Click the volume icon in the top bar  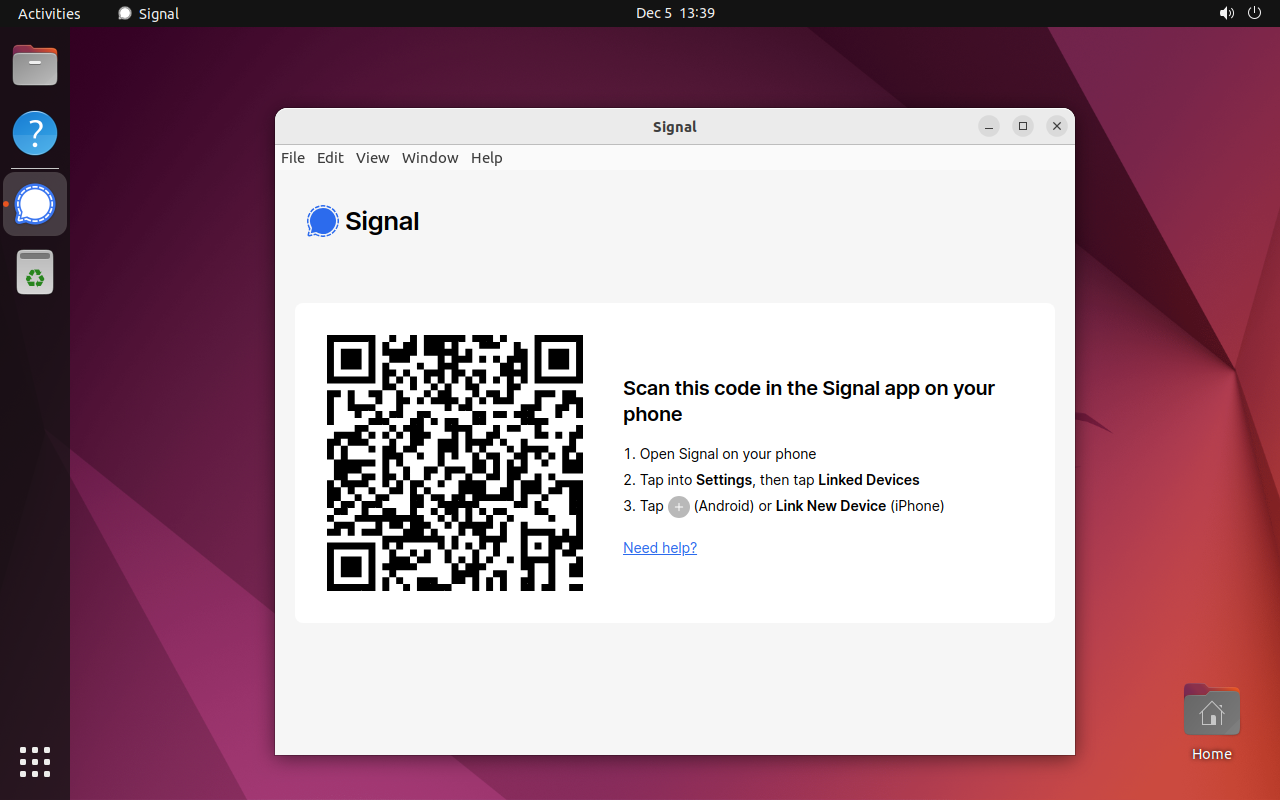pyautogui.click(x=1226, y=13)
